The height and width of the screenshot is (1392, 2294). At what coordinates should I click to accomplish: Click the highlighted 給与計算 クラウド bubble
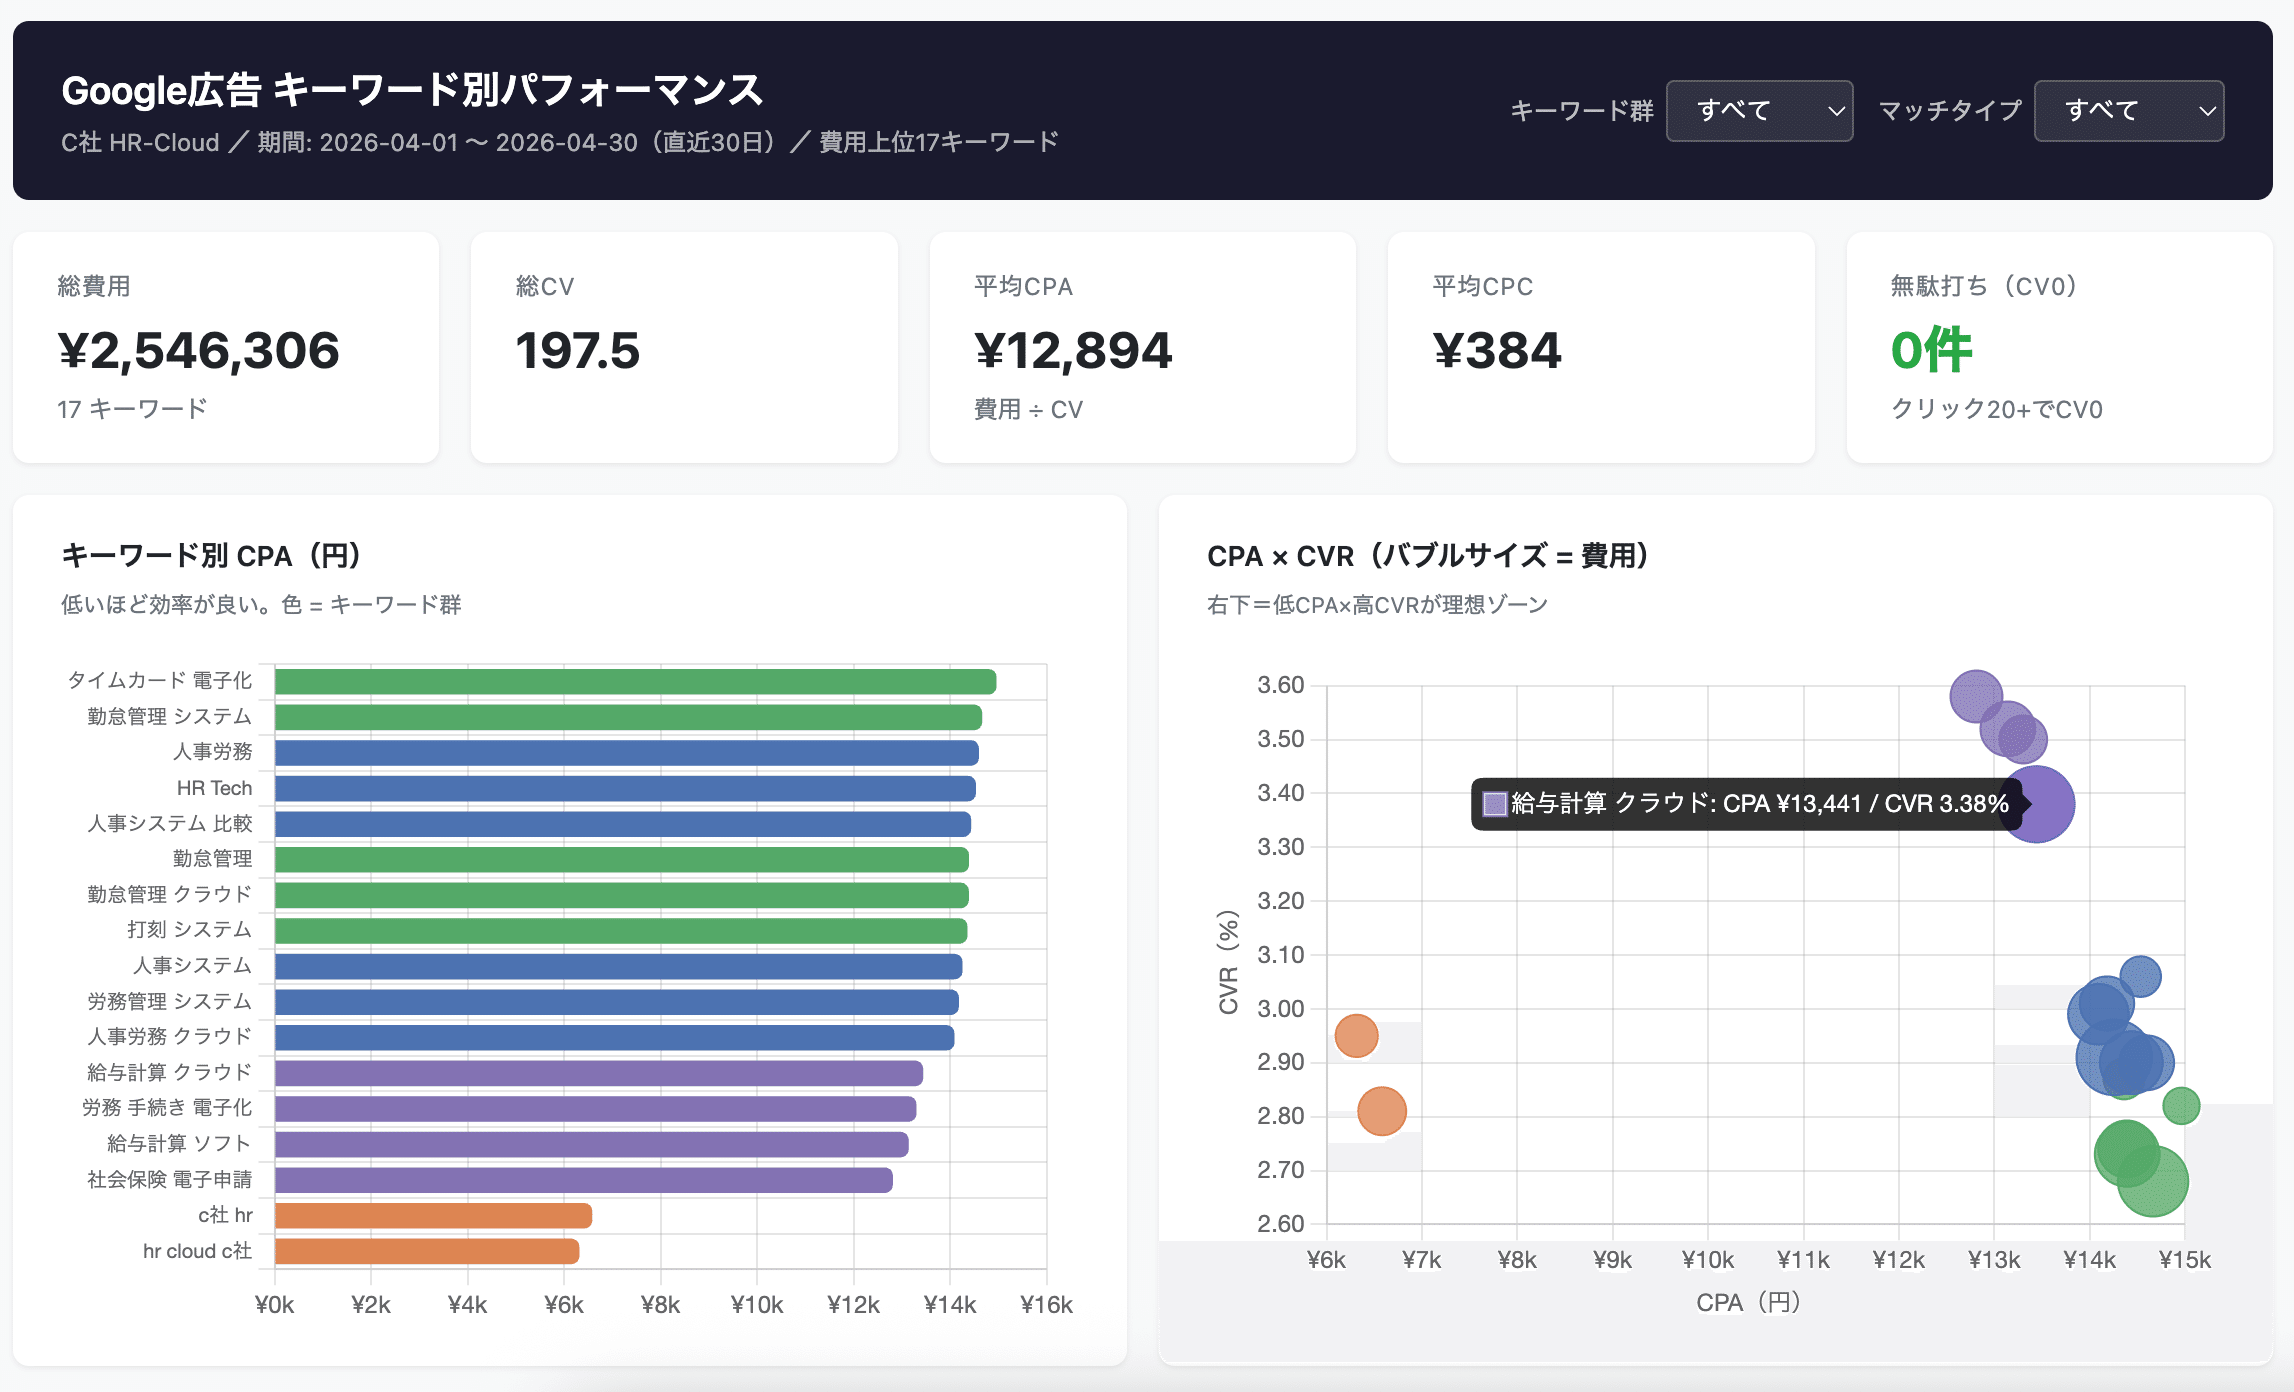[x=2037, y=804]
